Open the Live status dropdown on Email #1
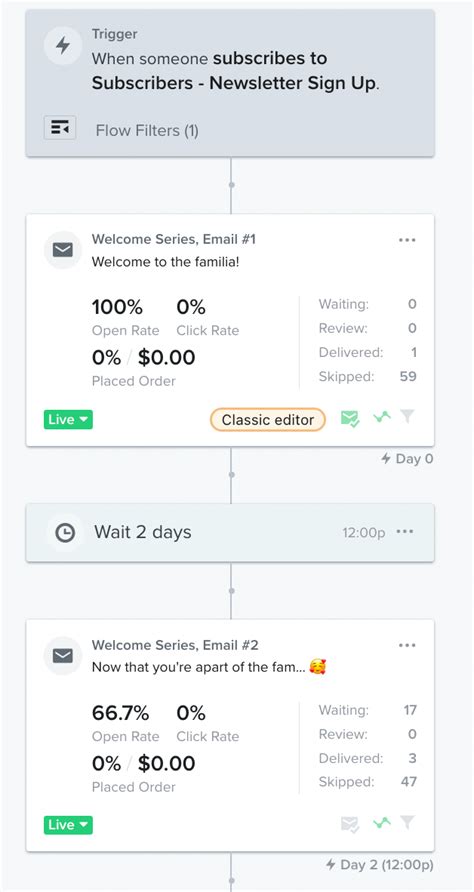 tap(68, 420)
